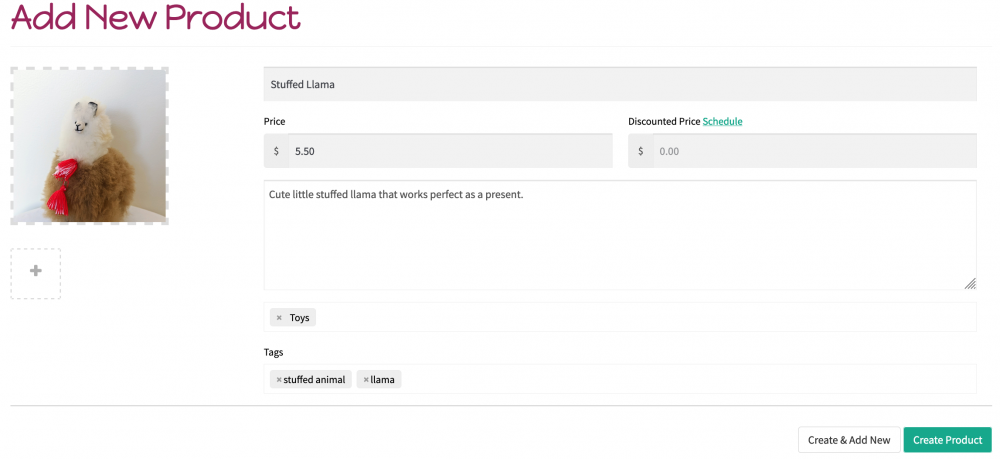1000x459 pixels.
Task: Click the Create Product button
Action: pyautogui.click(x=947, y=440)
